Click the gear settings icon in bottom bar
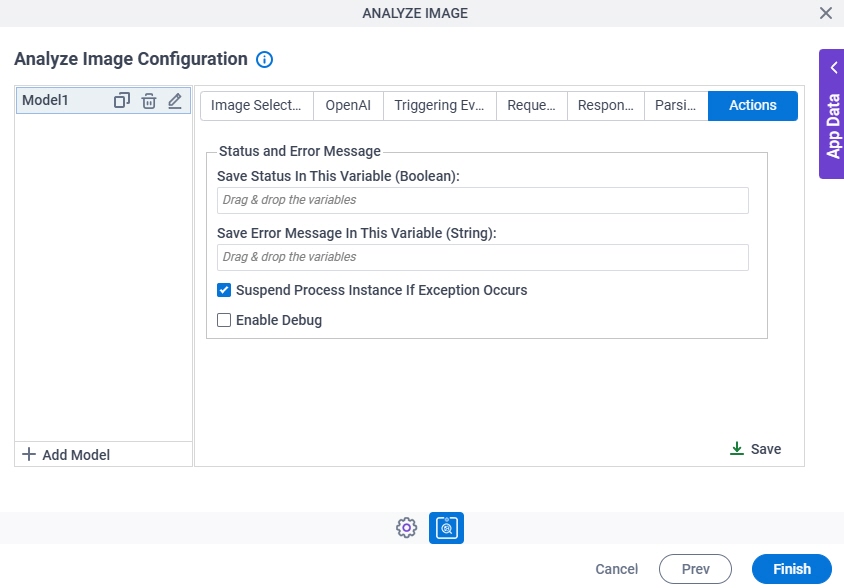 point(406,528)
